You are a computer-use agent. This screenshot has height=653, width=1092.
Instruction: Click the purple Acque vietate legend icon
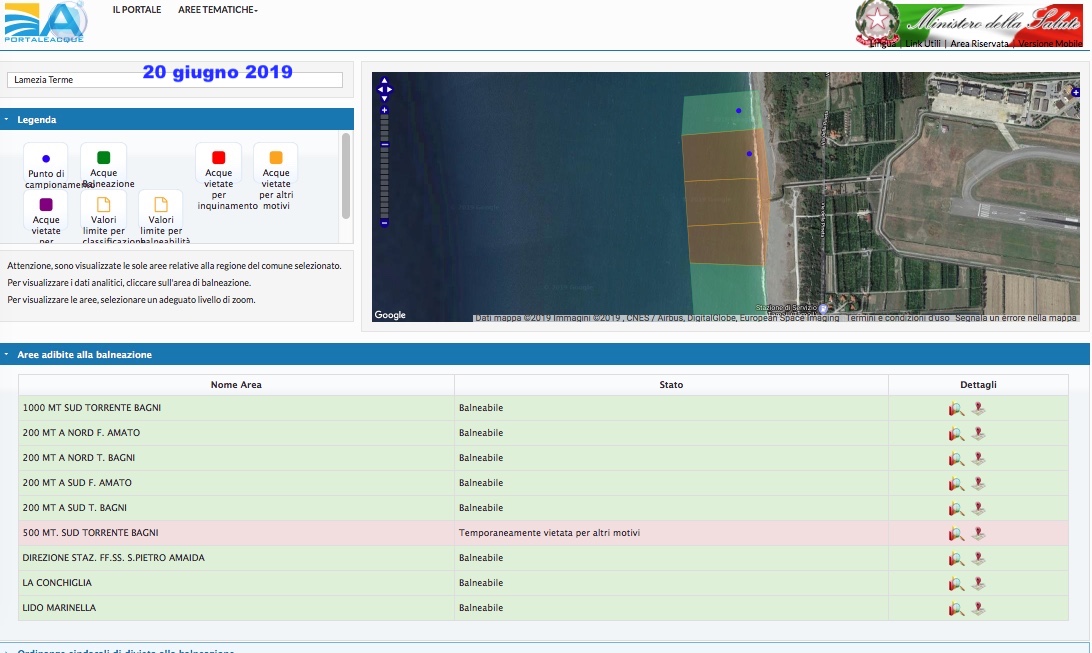46,205
